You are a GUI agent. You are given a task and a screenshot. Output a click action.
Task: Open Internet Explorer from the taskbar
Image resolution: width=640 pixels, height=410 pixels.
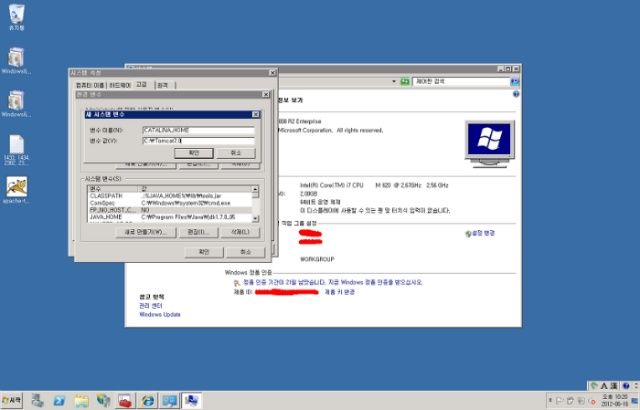[147, 401]
